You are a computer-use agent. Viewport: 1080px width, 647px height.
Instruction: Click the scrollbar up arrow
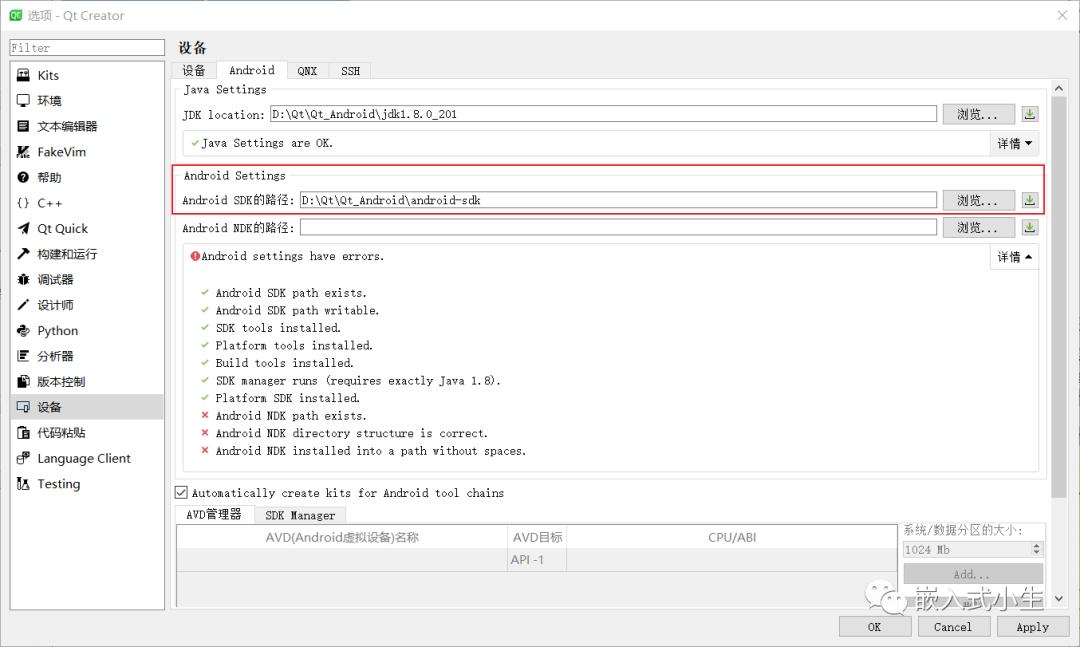click(1059, 88)
